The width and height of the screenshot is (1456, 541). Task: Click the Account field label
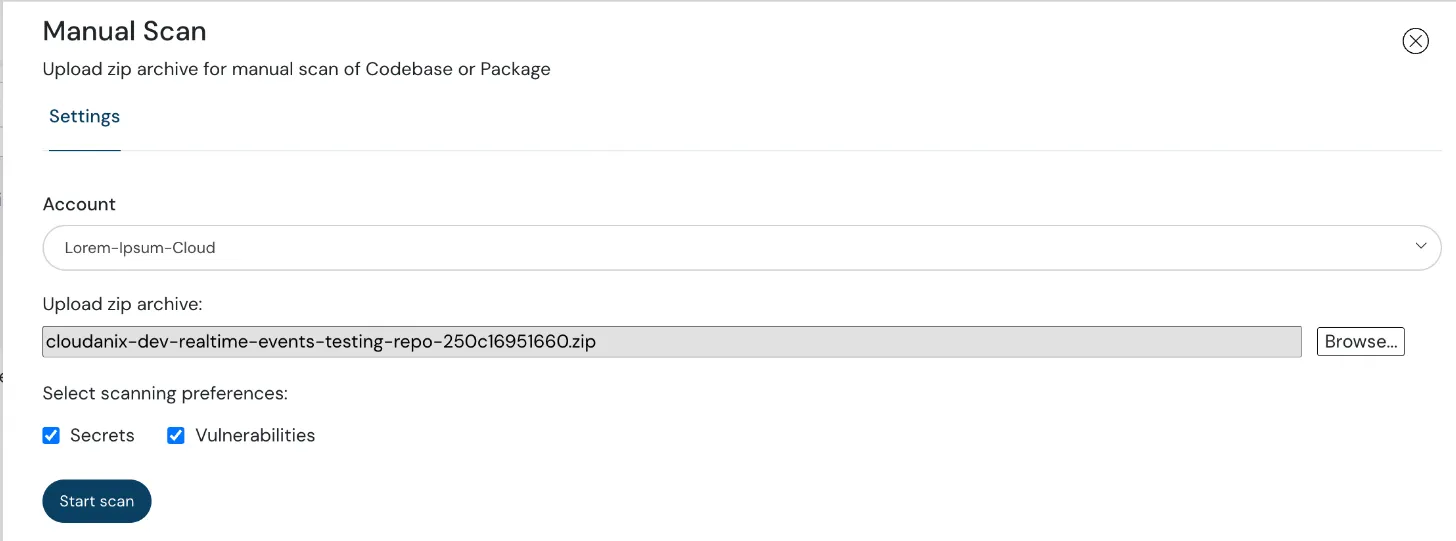tap(79, 204)
